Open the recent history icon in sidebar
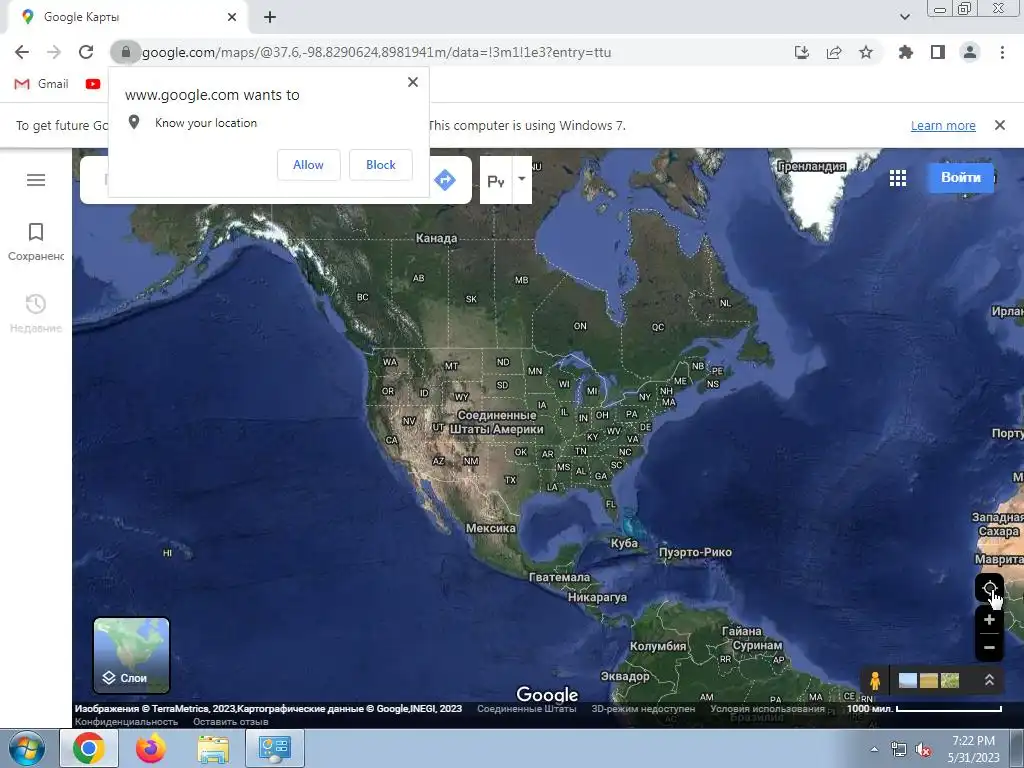Screen dimensions: 1024x768 36,304
